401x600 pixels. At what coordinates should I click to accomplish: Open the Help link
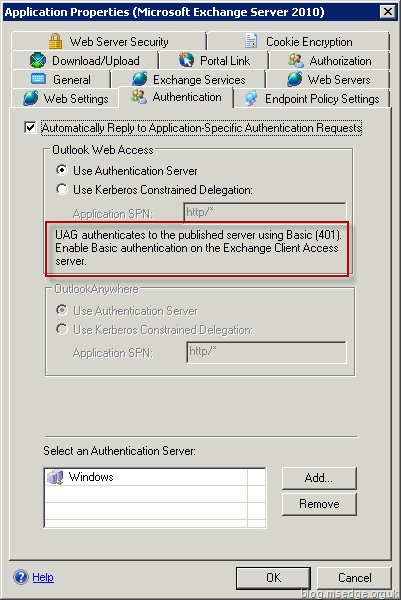(43, 577)
